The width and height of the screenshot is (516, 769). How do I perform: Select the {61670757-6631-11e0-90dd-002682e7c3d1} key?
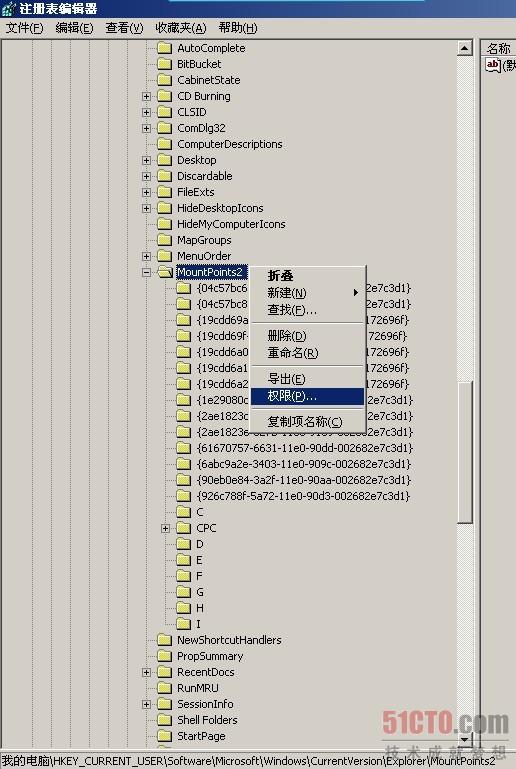pos(305,448)
